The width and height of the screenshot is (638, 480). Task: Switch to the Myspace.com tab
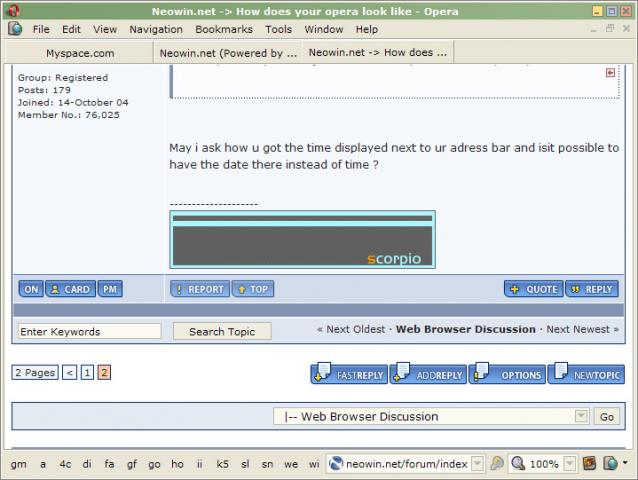(80, 53)
